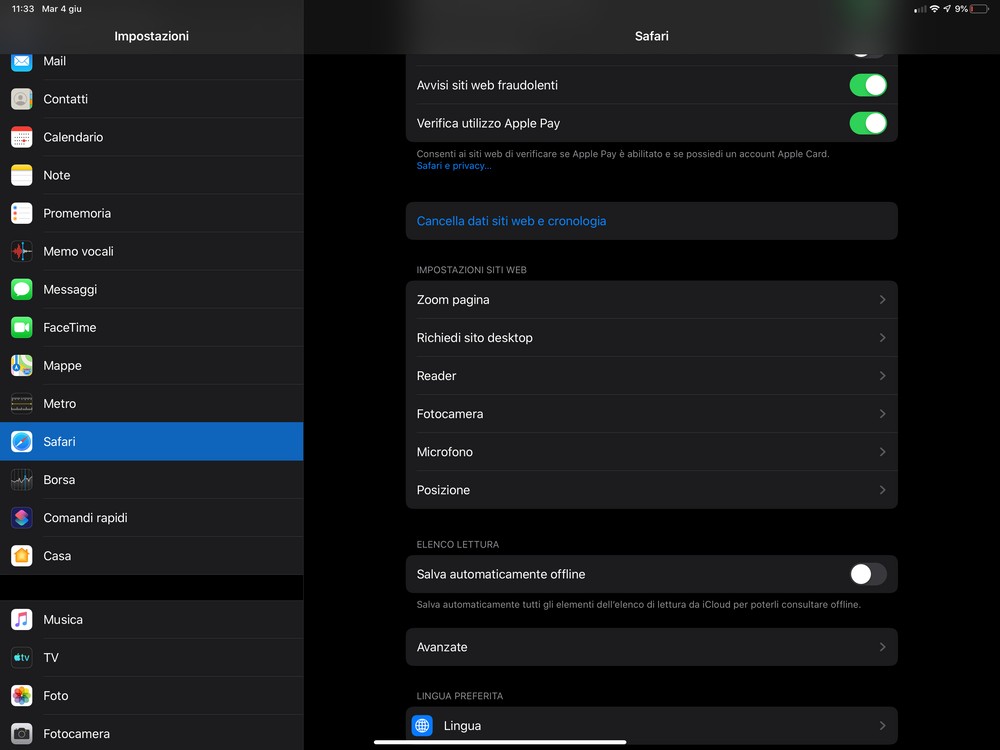Tap the Memo vocali waveform icon
The width and height of the screenshot is (1000, 750).
pos(22,251)
